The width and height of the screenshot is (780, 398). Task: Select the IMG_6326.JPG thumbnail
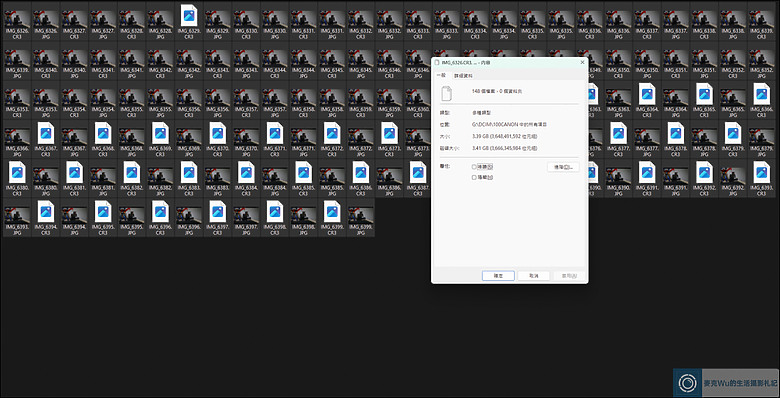(x=46, y=19)
